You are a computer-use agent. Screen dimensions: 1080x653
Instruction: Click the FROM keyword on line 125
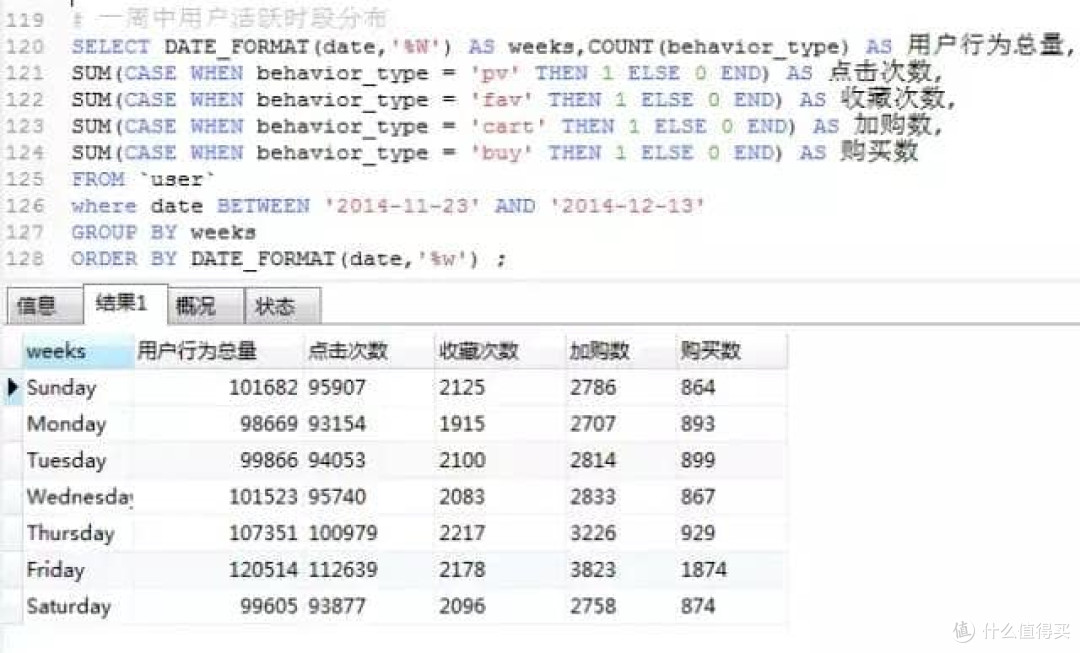click(x=98, y=179)
